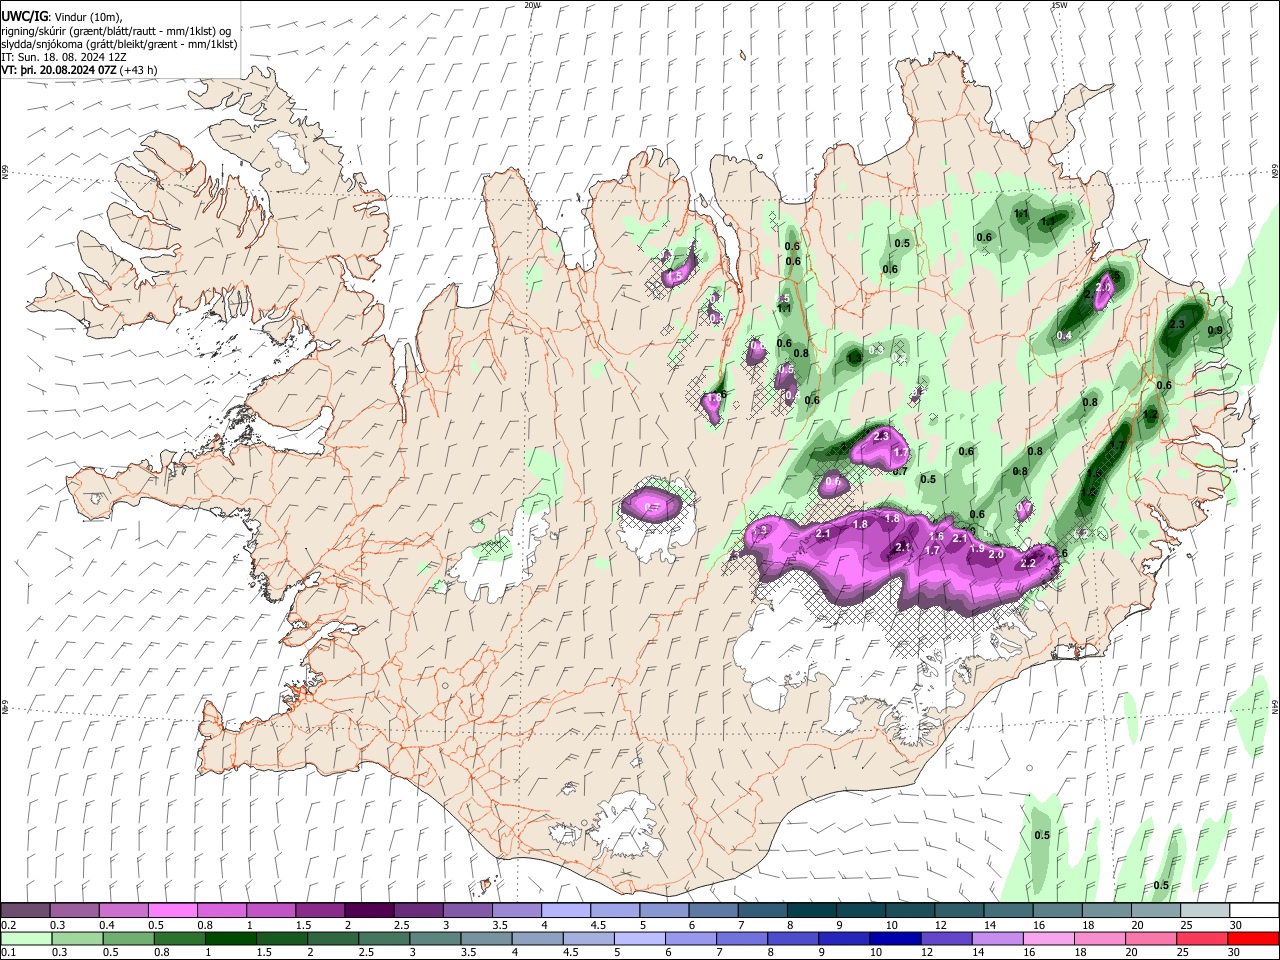Click the '(+43 h)' forecast offset text
This screenshot has width=1280, height=960.
click(139, 70)
